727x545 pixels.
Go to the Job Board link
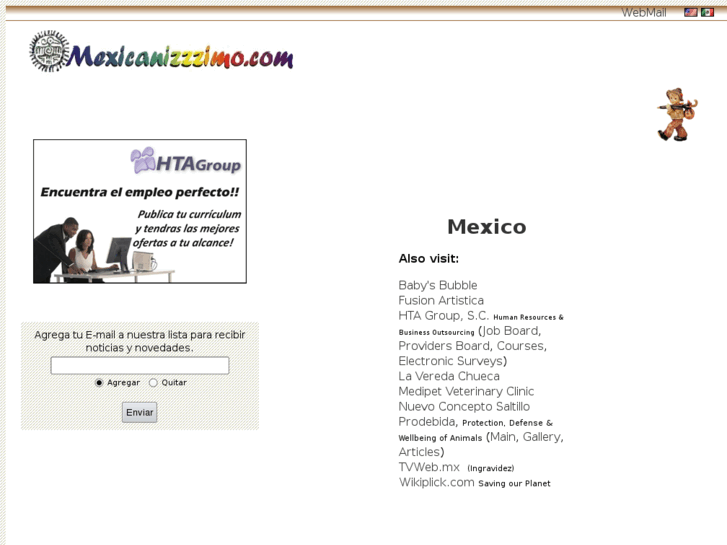510,331
